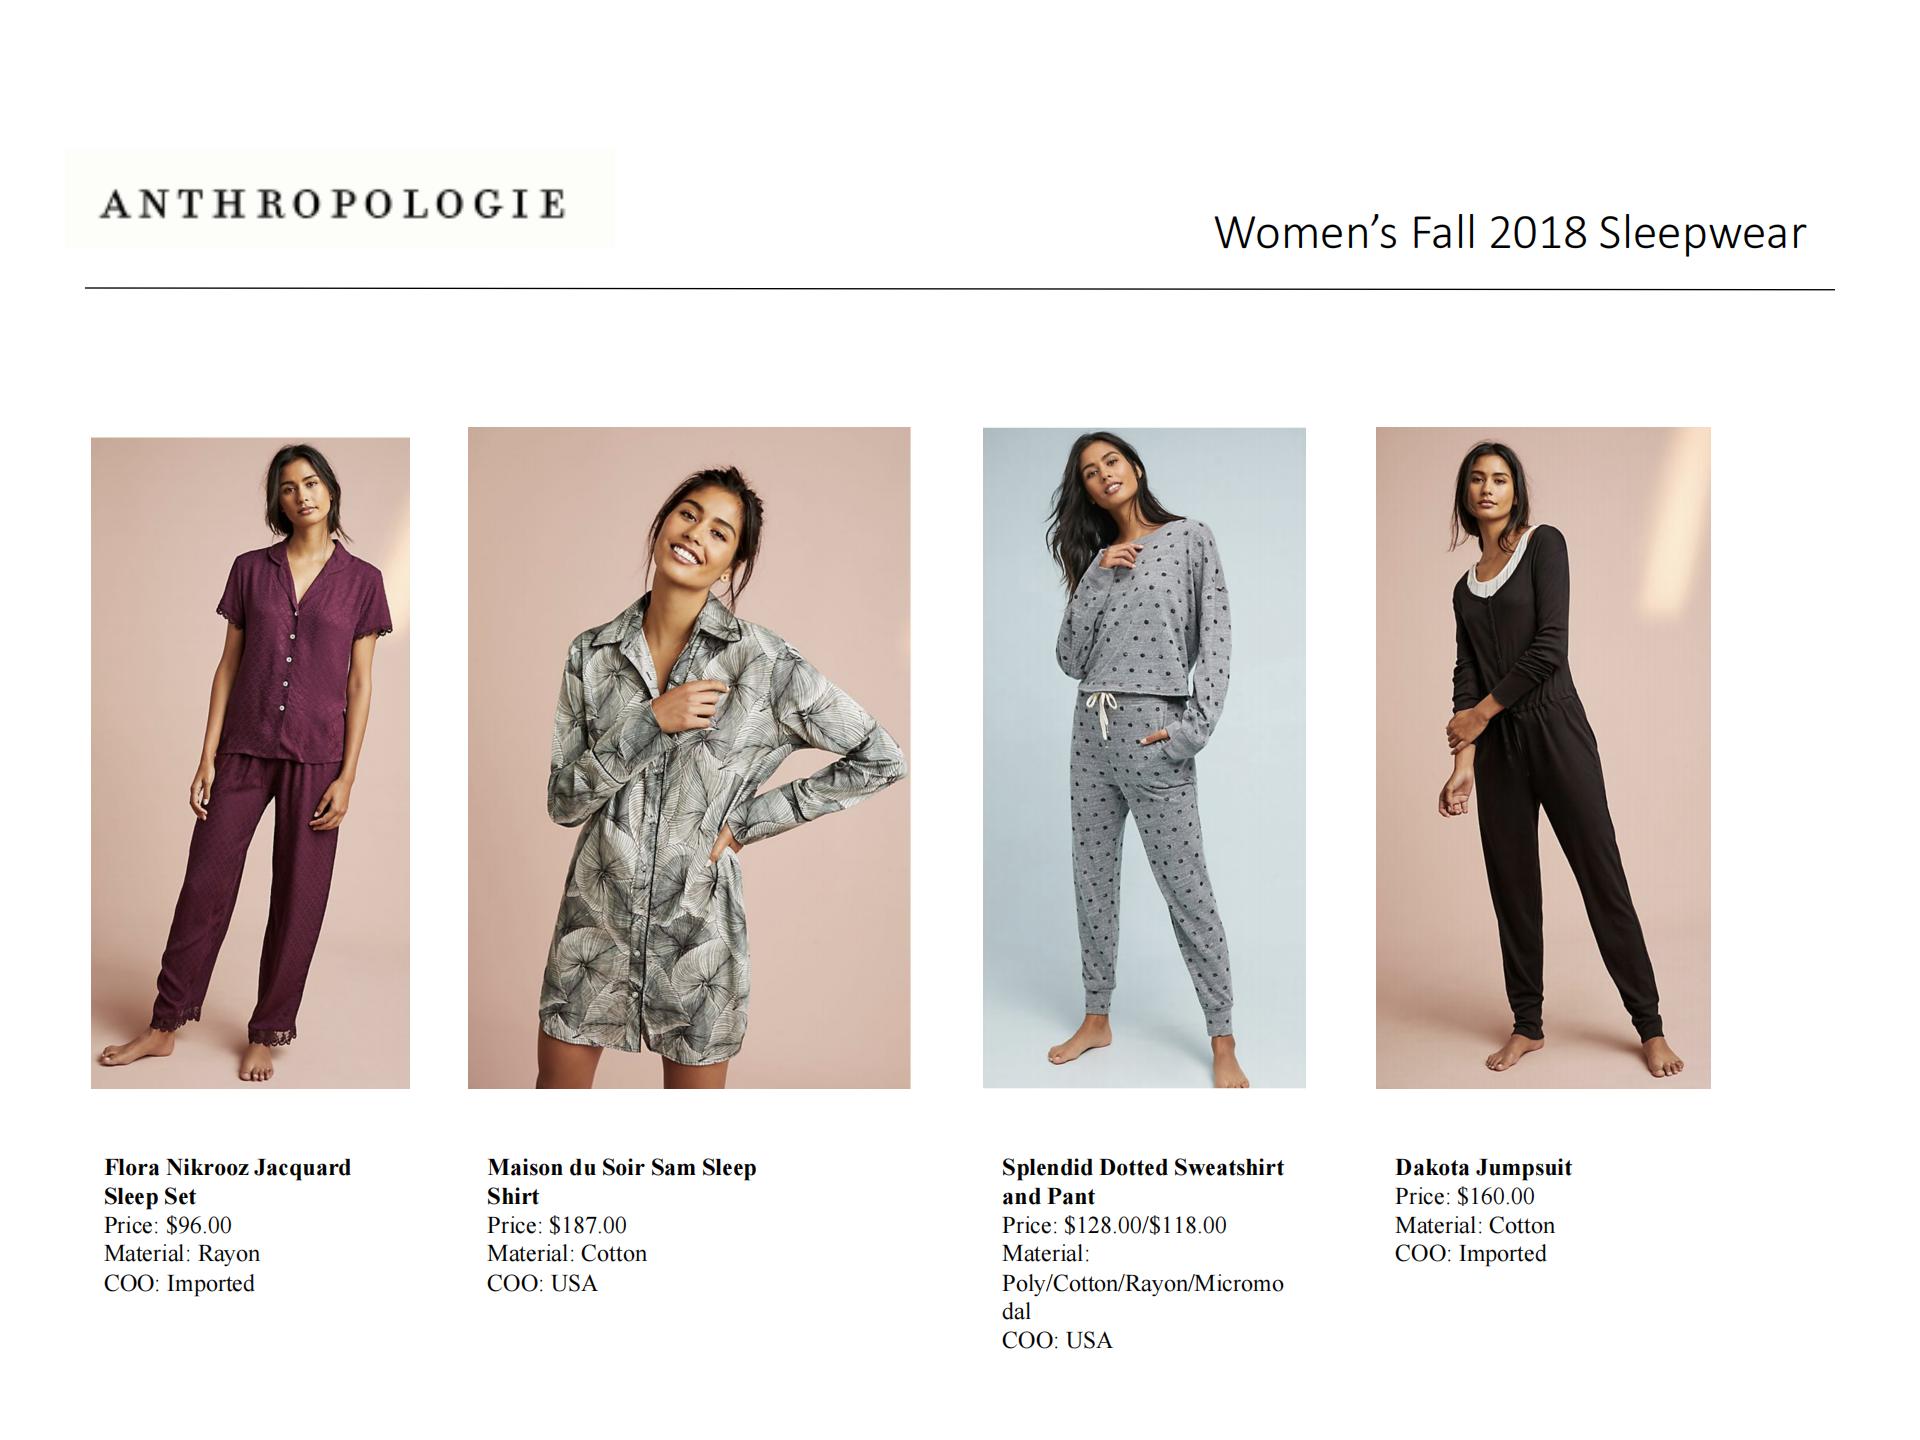Select the Price: $160.00 text
Screen dimensions: 1920x1440
click(x=1465, y=1196)
